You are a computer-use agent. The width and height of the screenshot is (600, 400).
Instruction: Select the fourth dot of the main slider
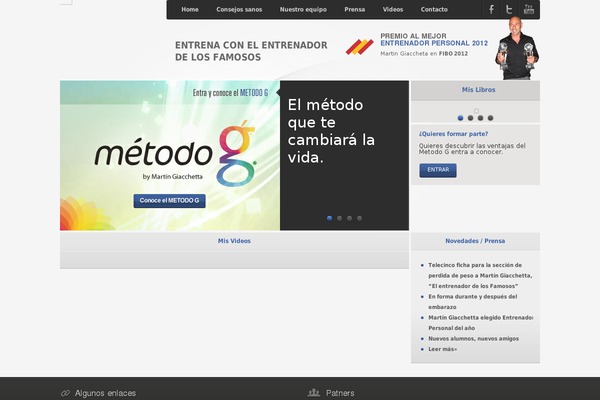pyautogui.click(x=359, y=218)
